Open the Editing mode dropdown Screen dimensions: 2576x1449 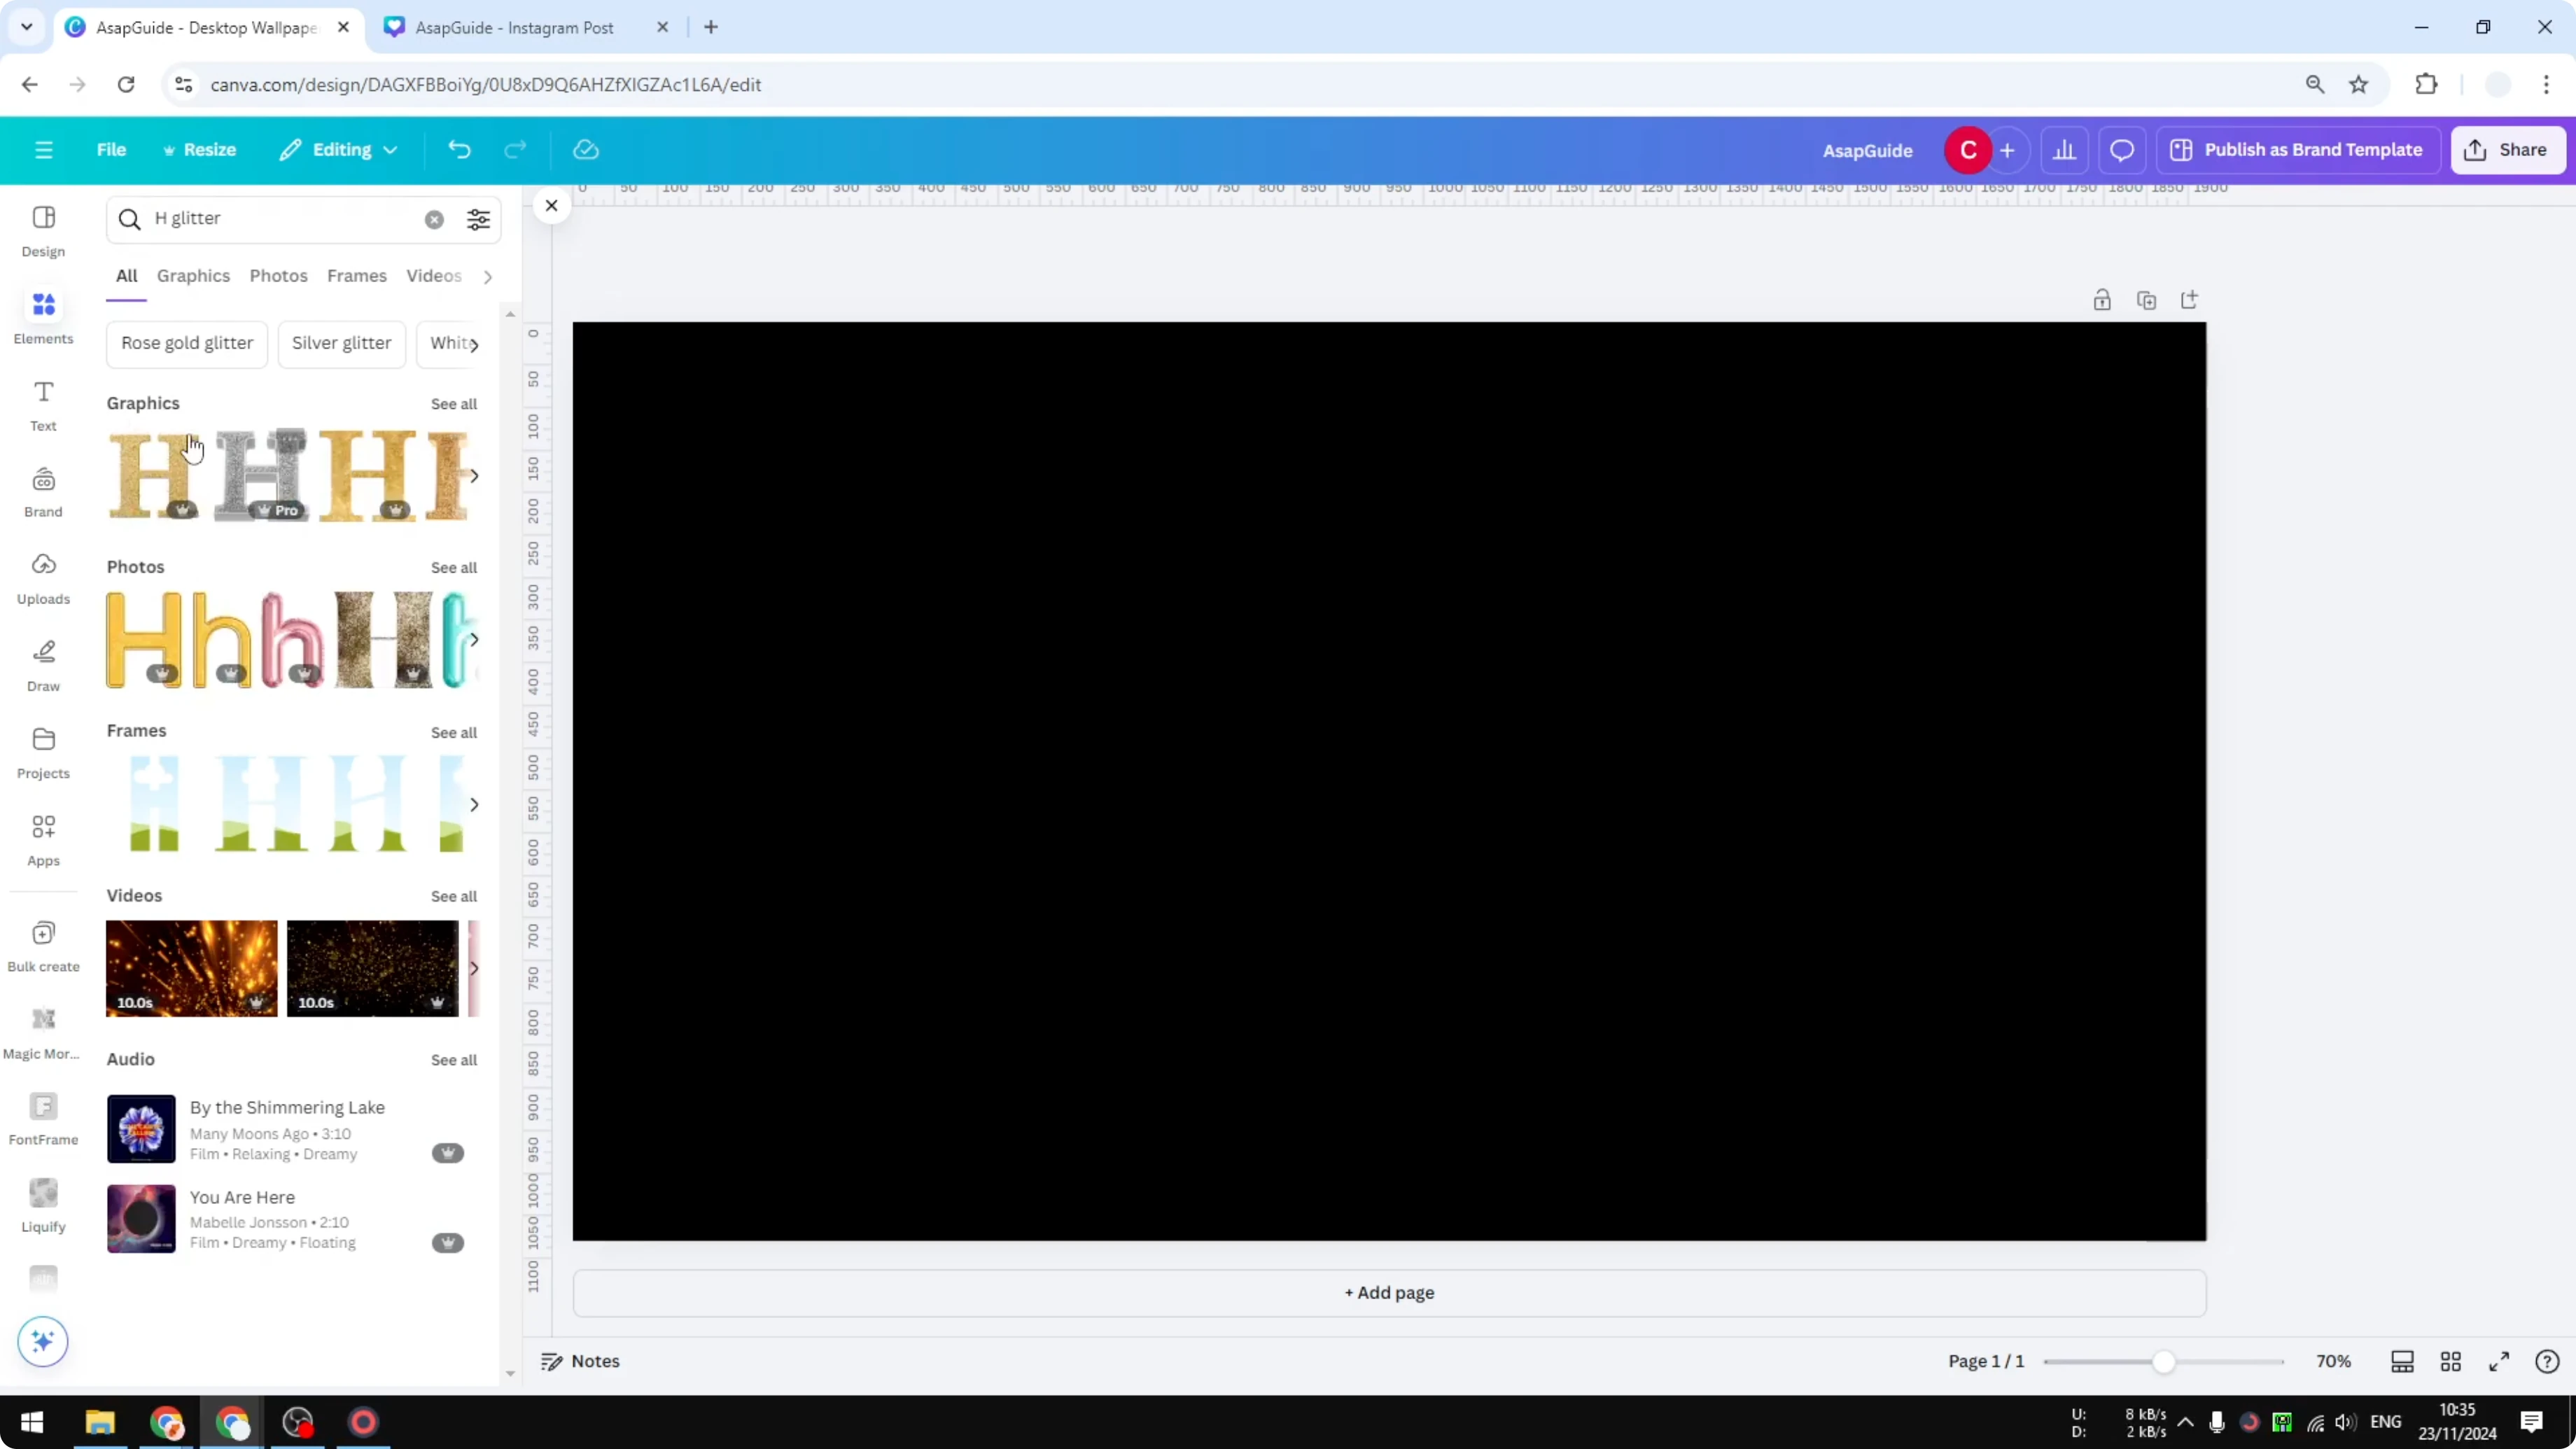point(338,149)
